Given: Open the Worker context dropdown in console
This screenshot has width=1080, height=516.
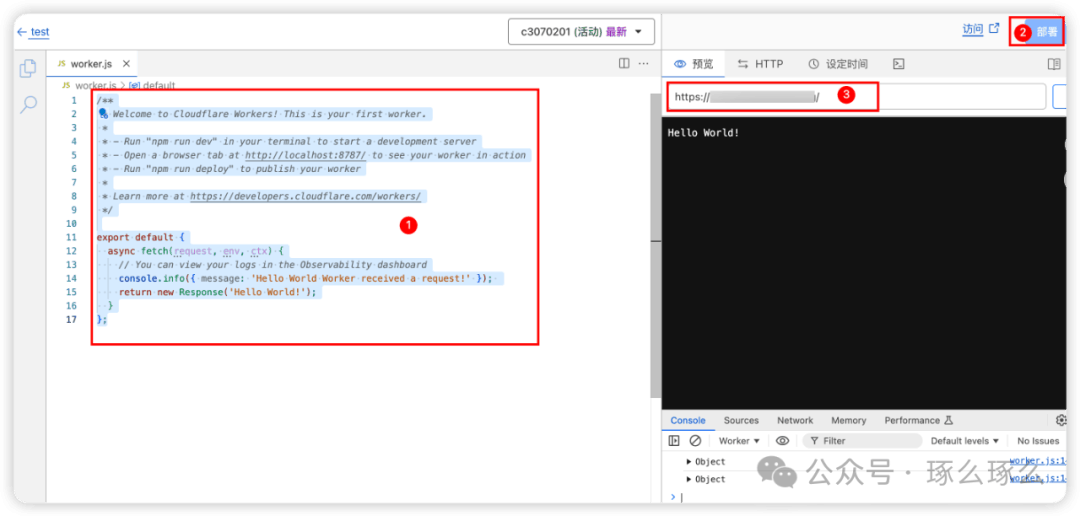Looking at the screenshot, I should (739, 441).
